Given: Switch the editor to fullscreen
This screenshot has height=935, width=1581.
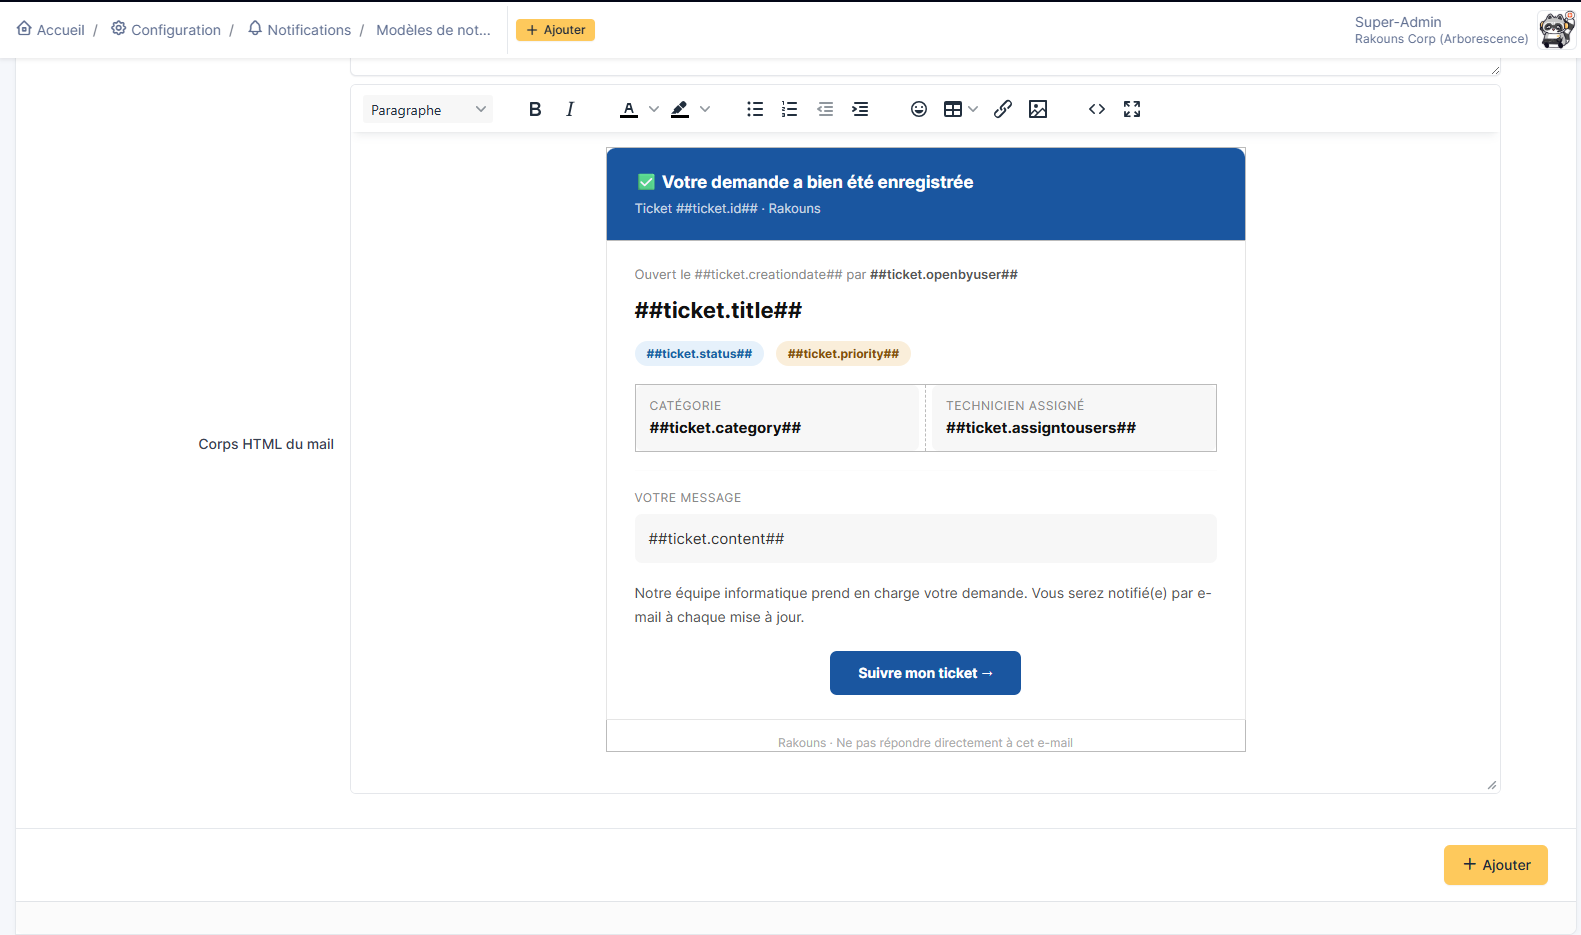Looking at the screenshot, I should click(1132, 109).
